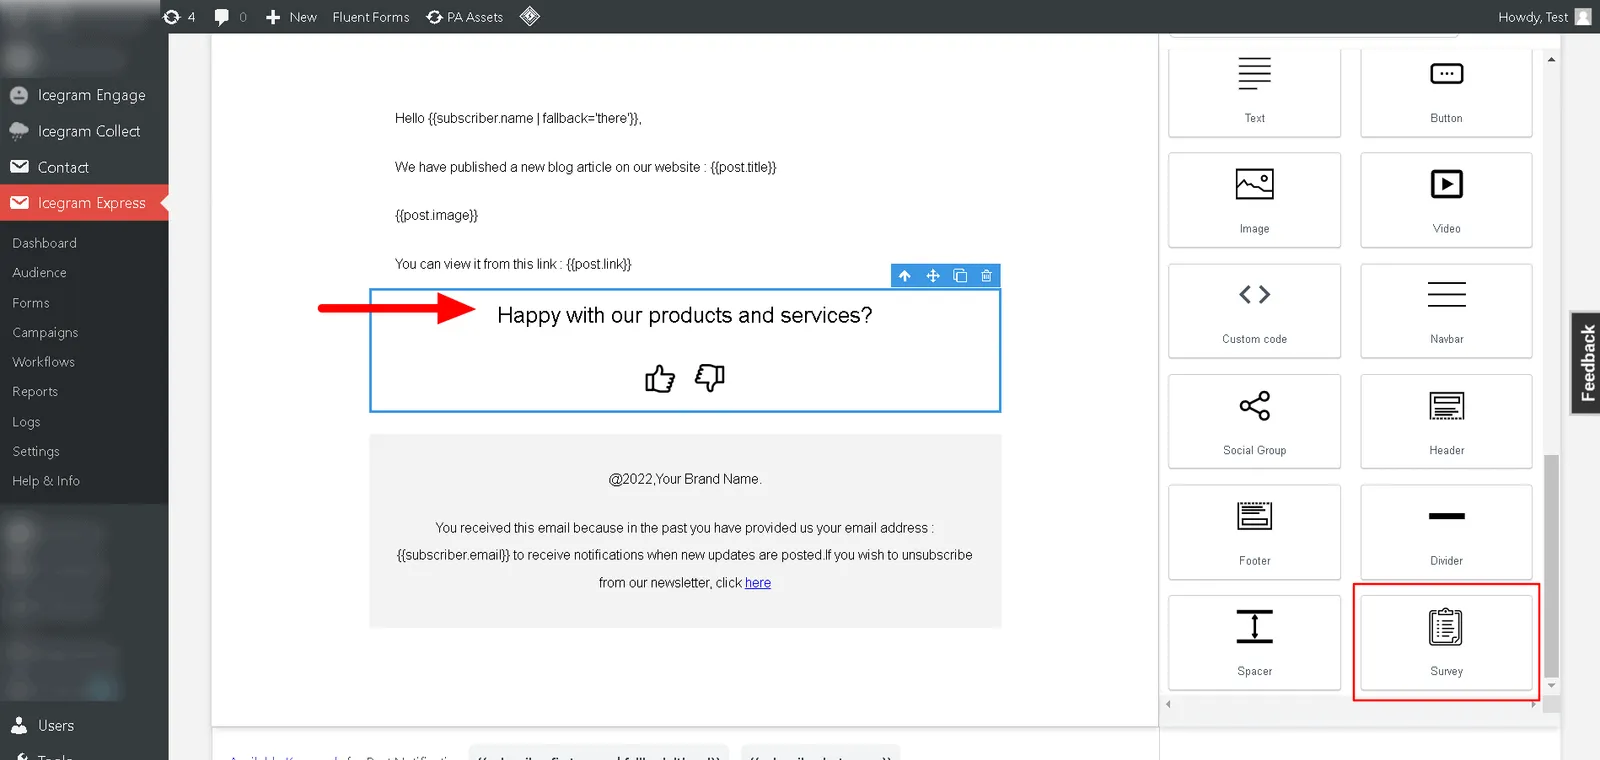The image size is (1600, 760).
Task: Click the '{{post.image}}' placeholder text
Action: click(x=436, y=215)
